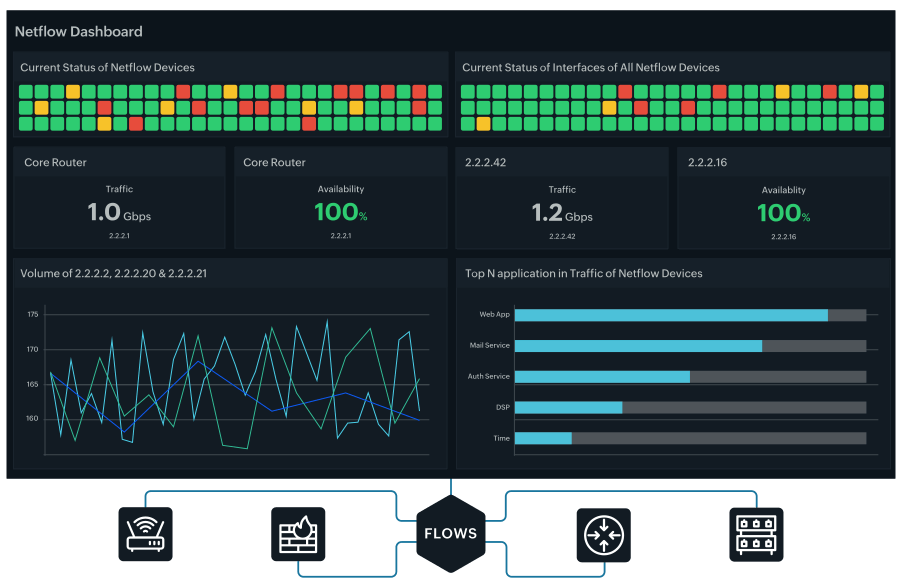The width and height of the screenshot is (902, 587).
Task: Open the server rack icon at bottom right
Action: coord(755,534)
